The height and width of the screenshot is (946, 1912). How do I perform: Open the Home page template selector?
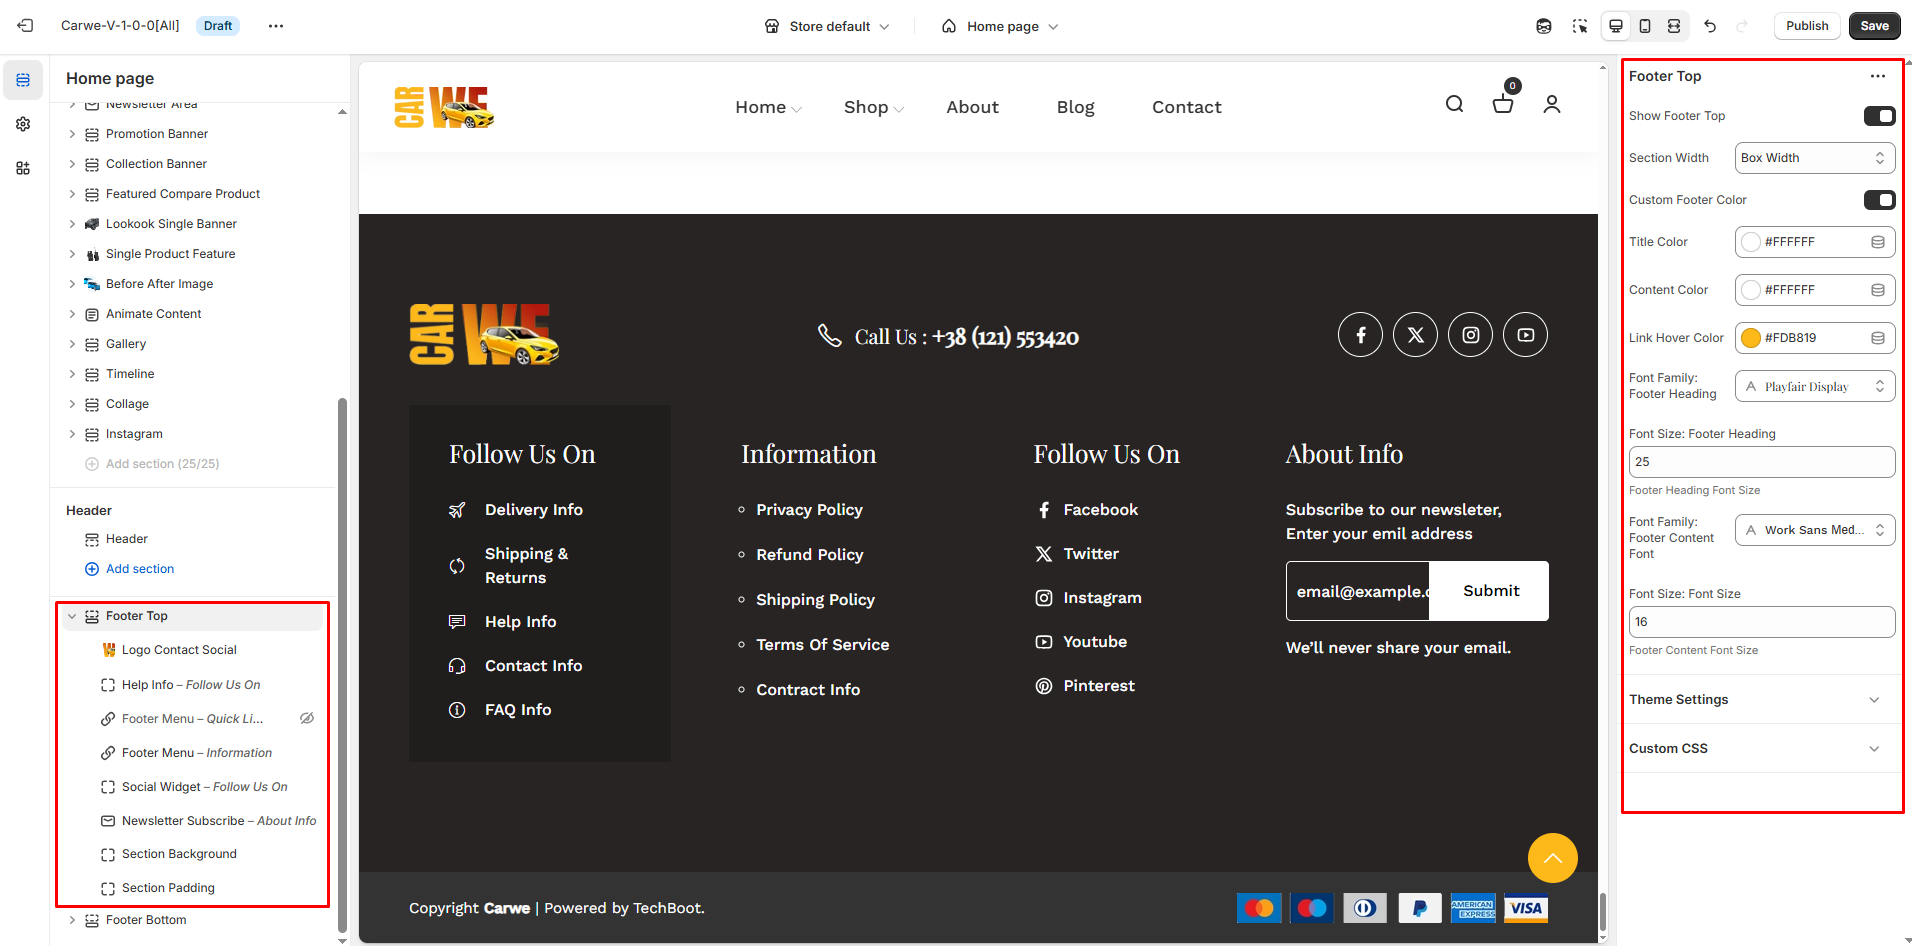[1000, 26]
